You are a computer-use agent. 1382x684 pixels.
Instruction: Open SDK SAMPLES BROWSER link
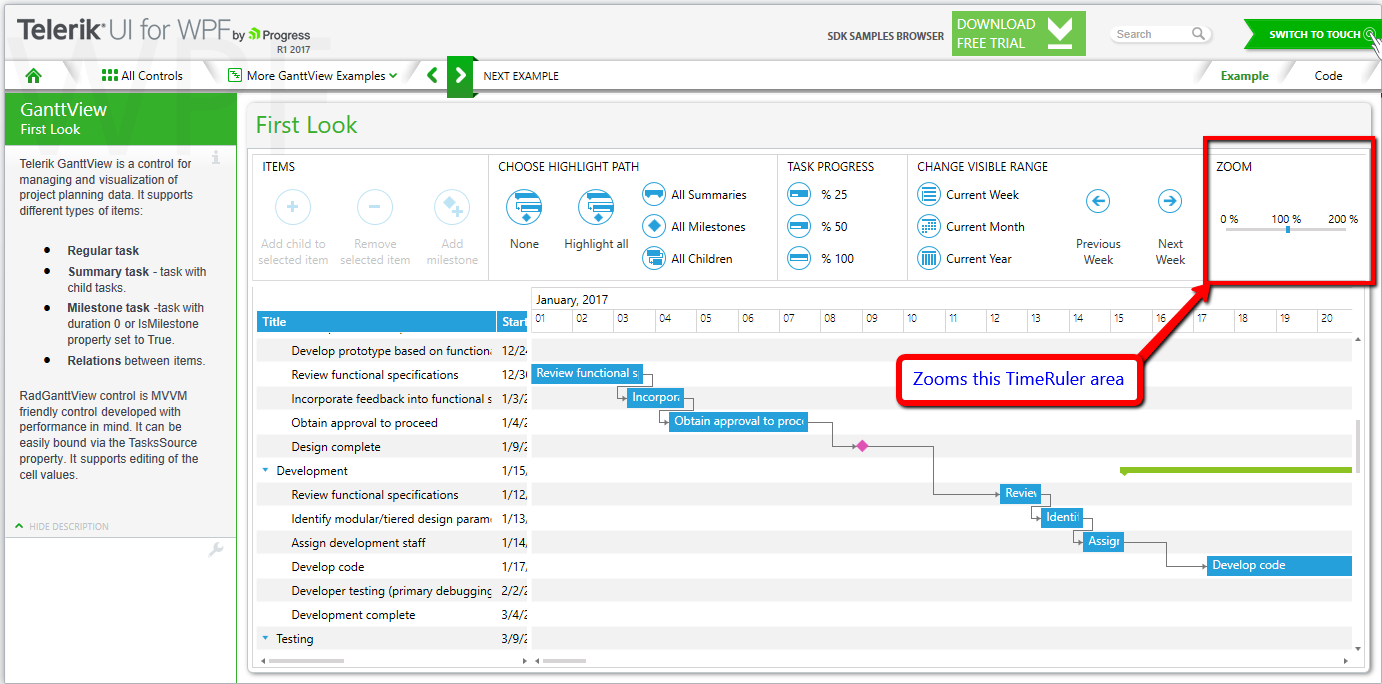pyautogui.click(x=885, y=36)
